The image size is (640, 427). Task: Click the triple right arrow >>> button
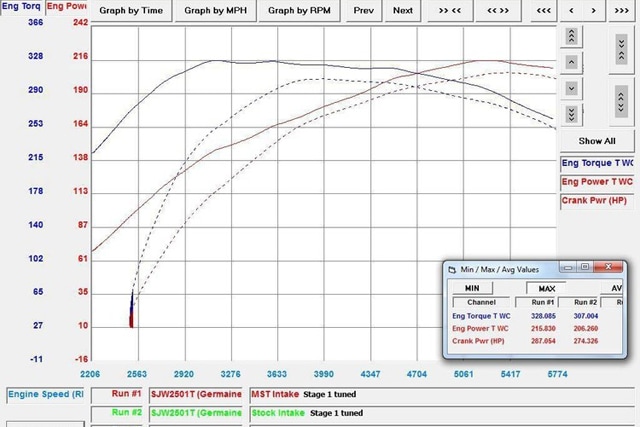pos(622,10)
